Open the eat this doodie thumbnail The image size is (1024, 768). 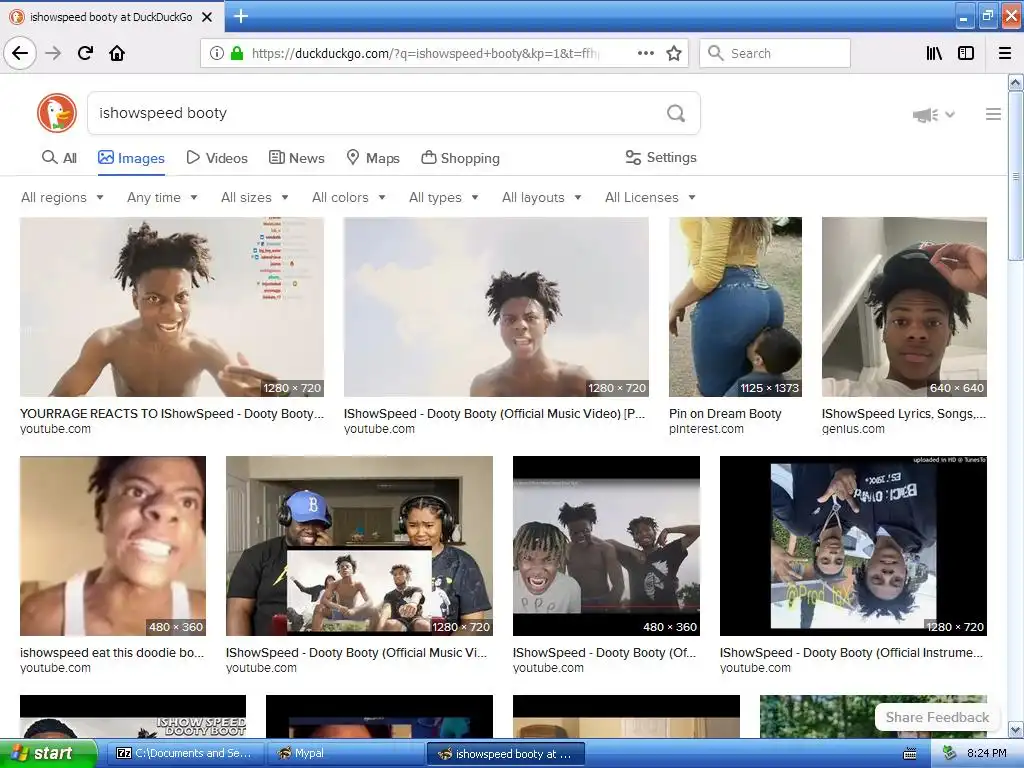113,546
